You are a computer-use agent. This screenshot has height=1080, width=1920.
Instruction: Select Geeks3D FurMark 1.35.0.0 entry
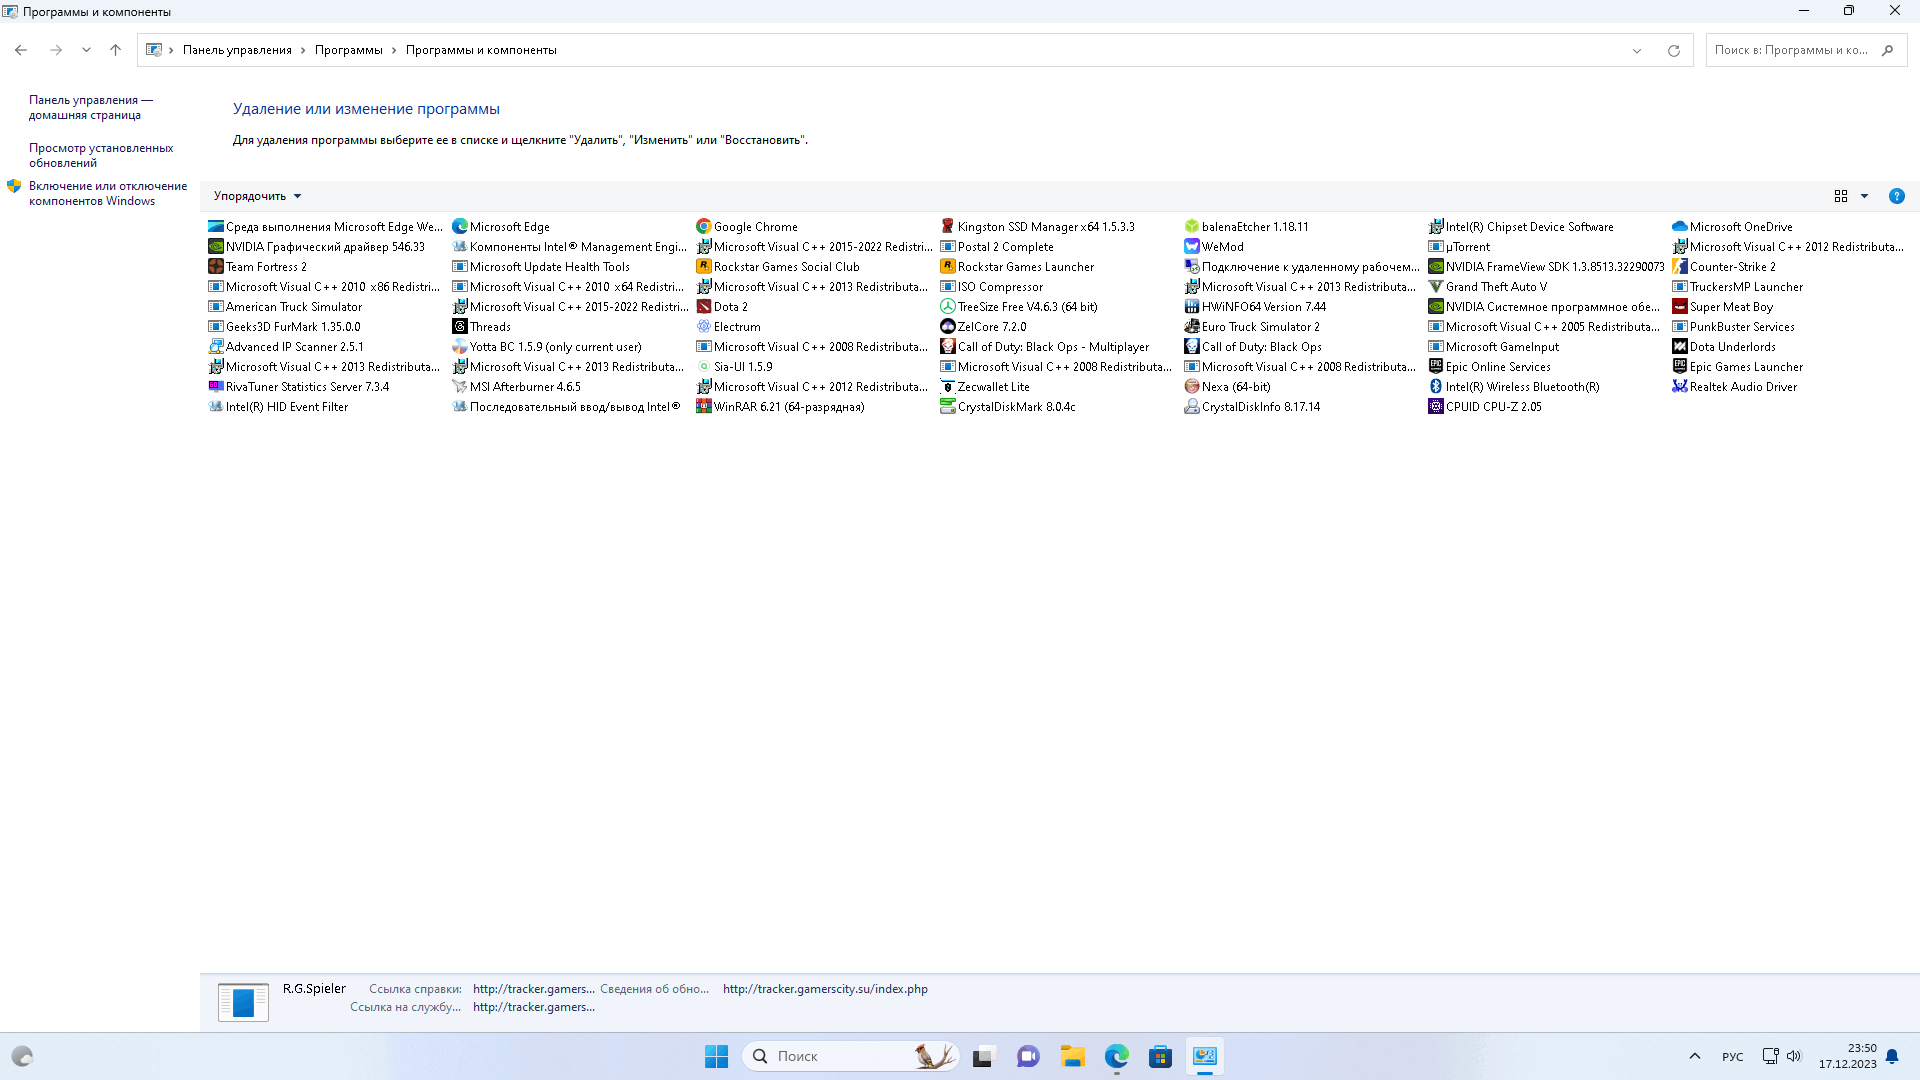click(x=284, y=327)
